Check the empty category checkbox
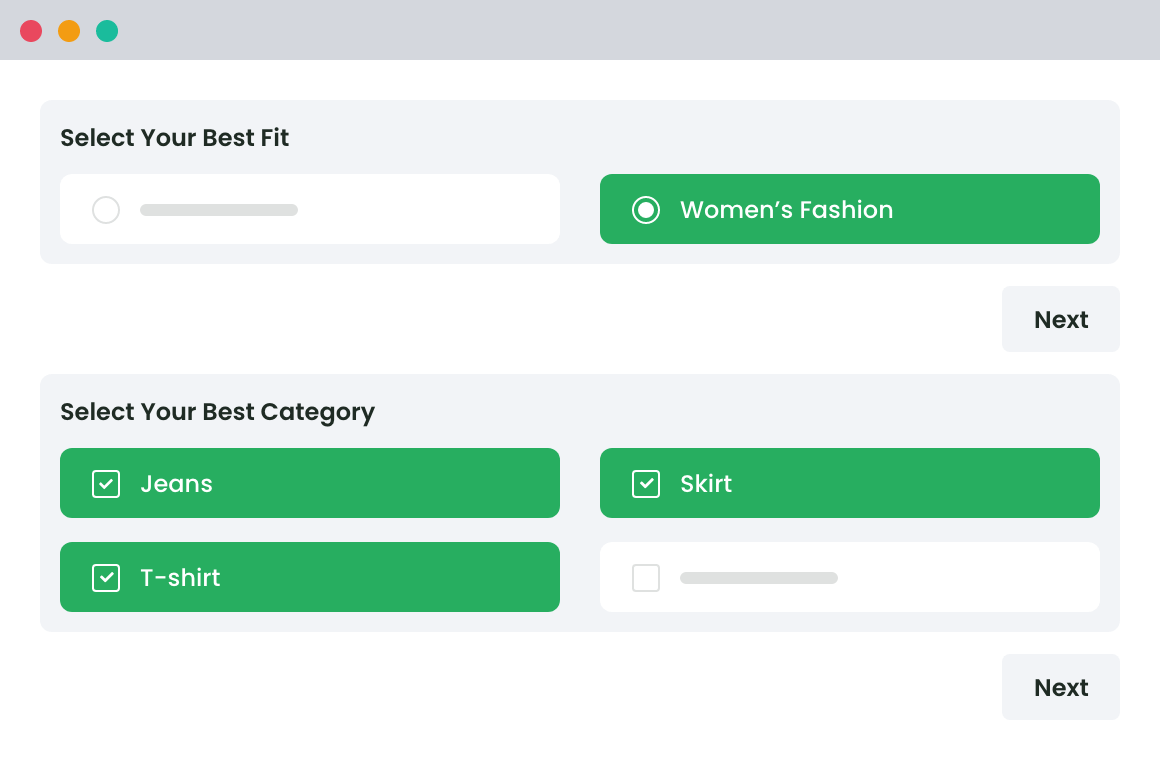The width and height of the screenshot is (1160, 760). [x=646, y=577]
